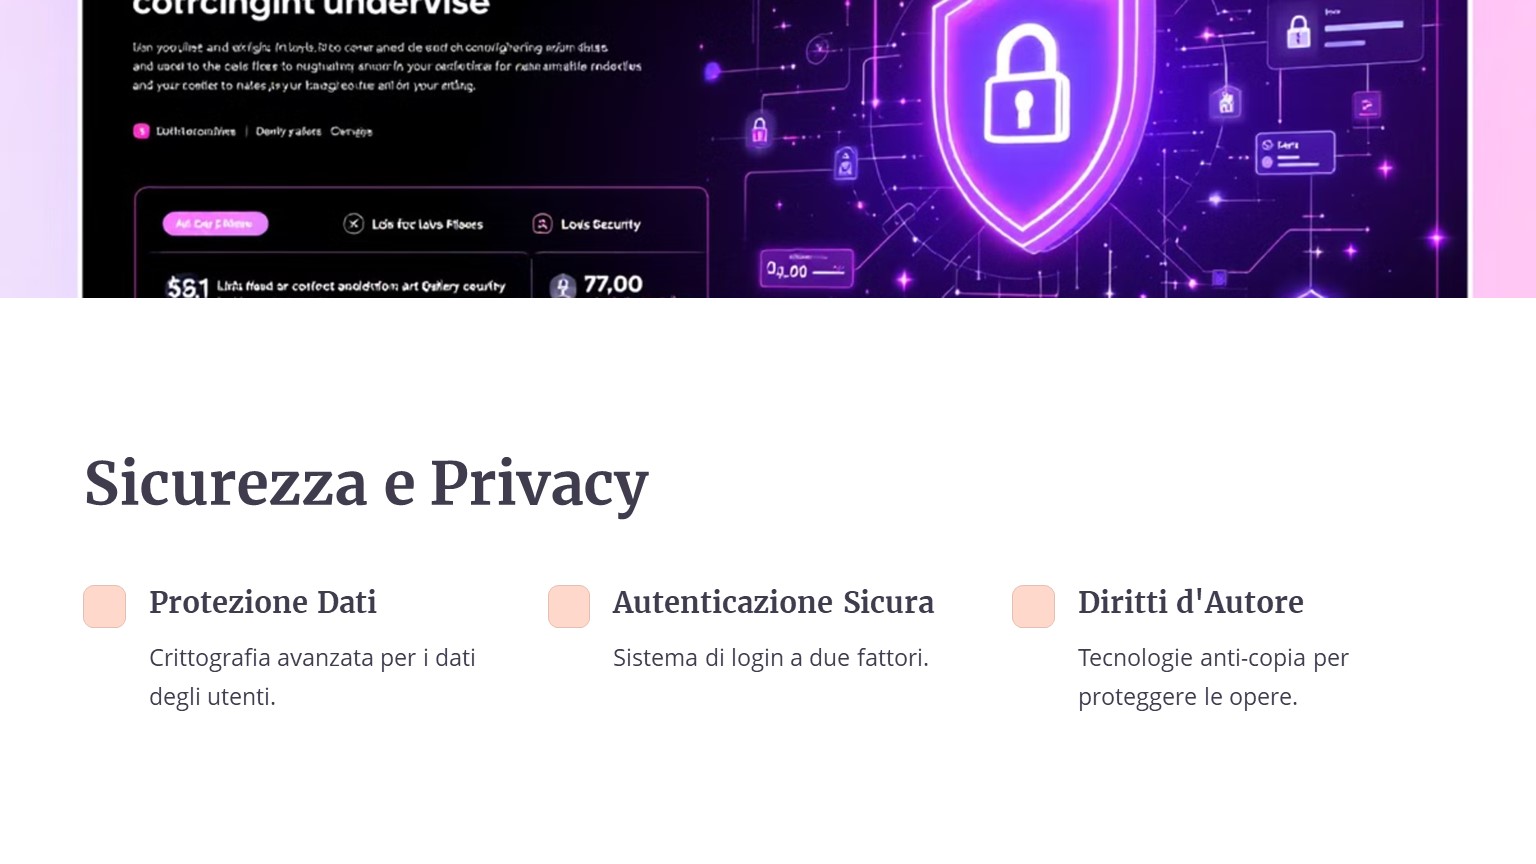
Task: Click the circled X icon in hero panel
Action: (353, 224)
